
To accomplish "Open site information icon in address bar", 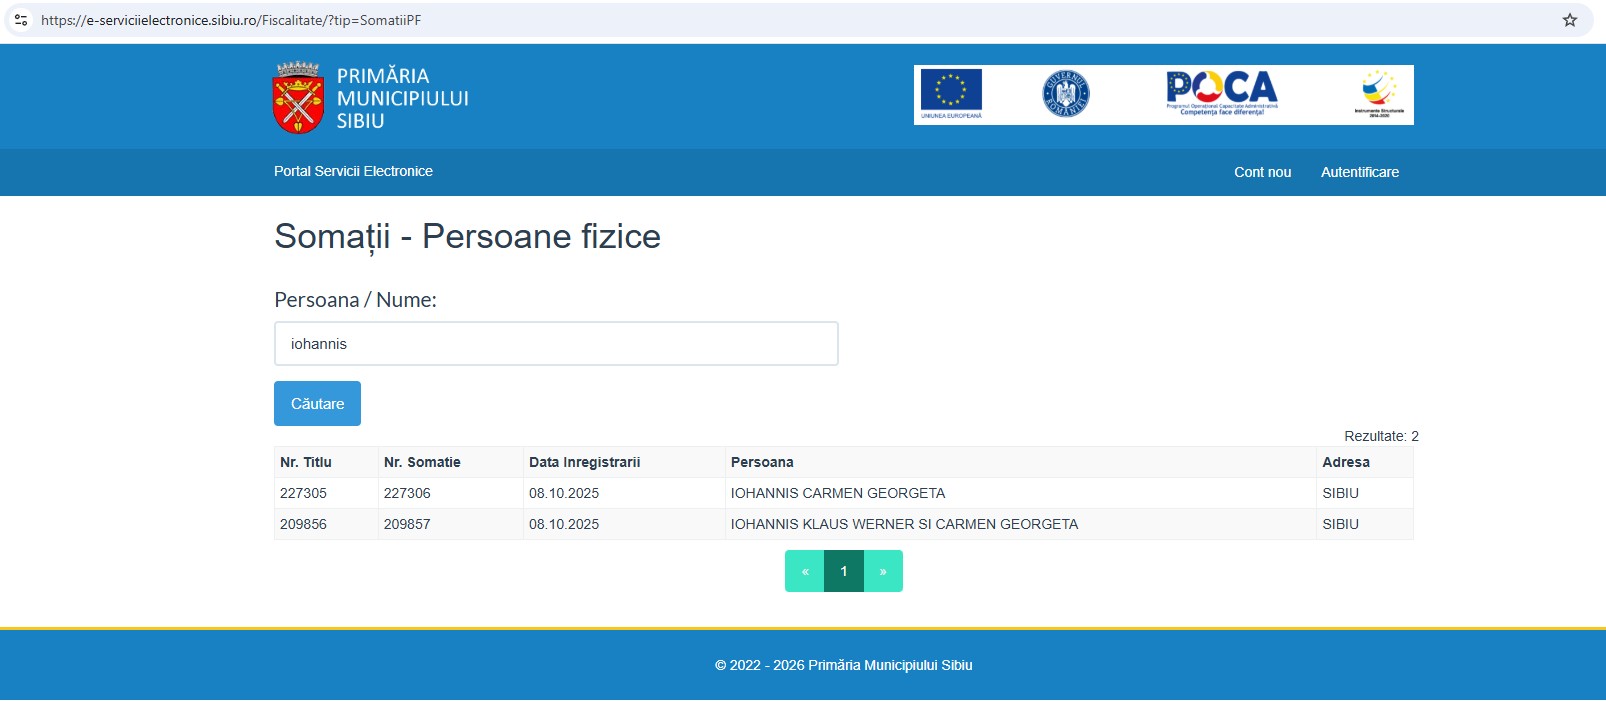I will tap(21, 20).
